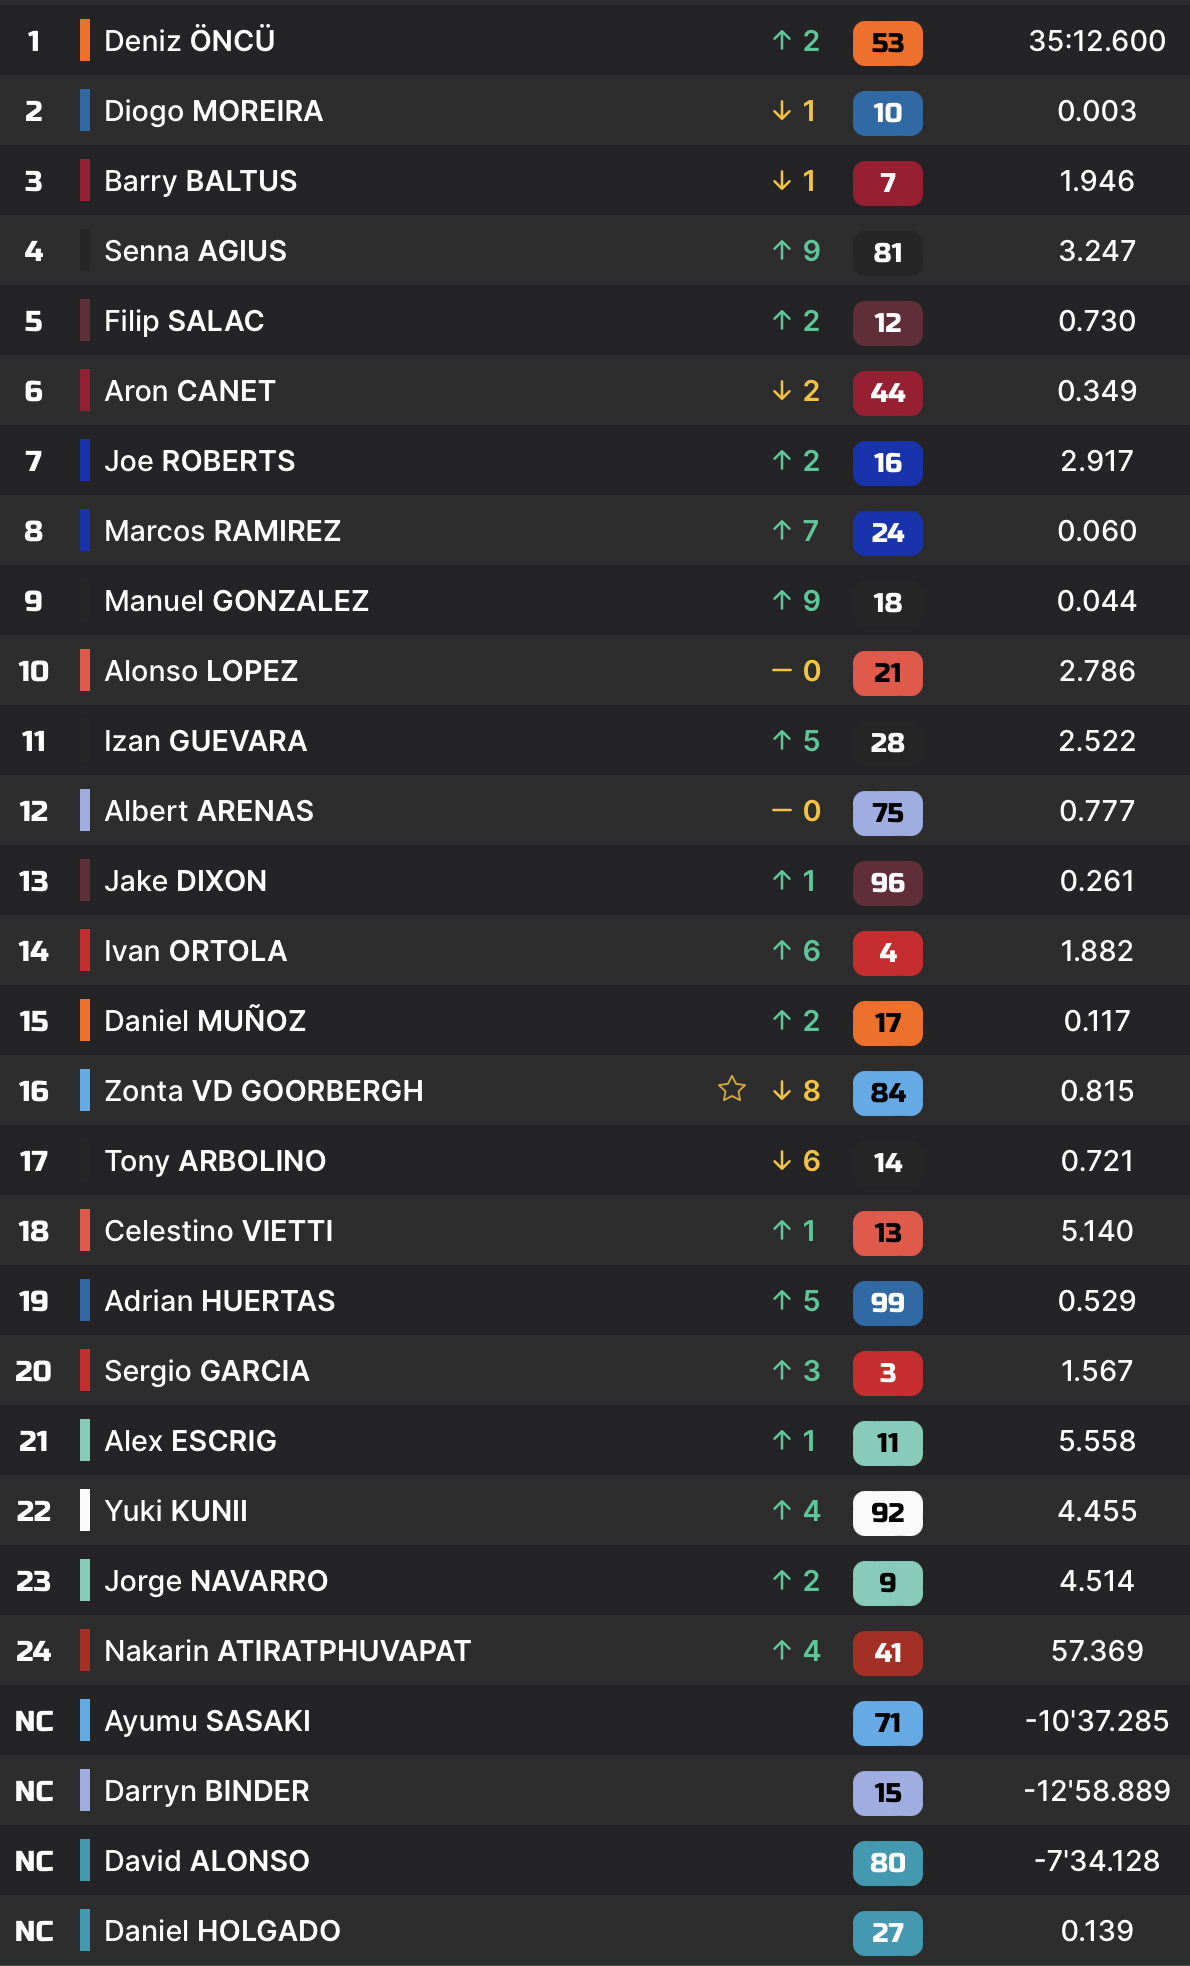1190x1966 pixels.
Task: Click the blue number 10 badge
Action: coord(887,113)
